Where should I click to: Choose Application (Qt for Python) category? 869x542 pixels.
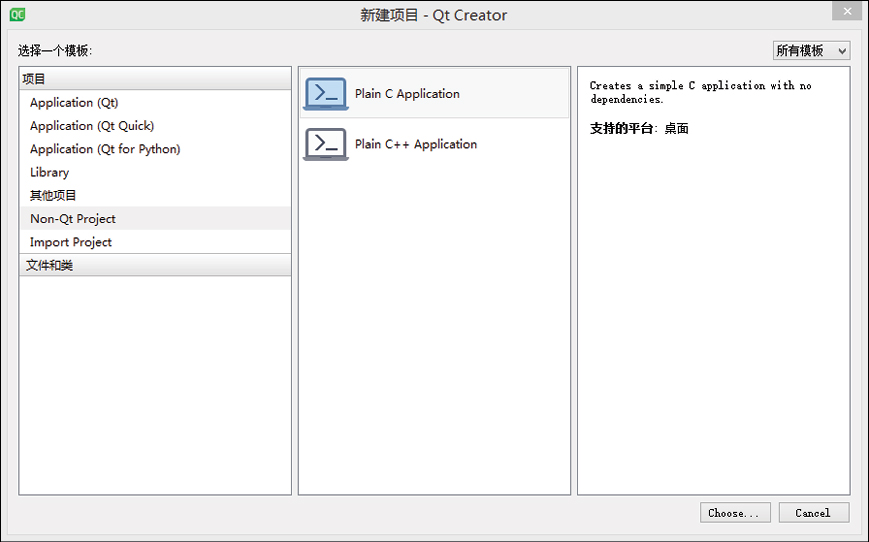tap(105, 149)
